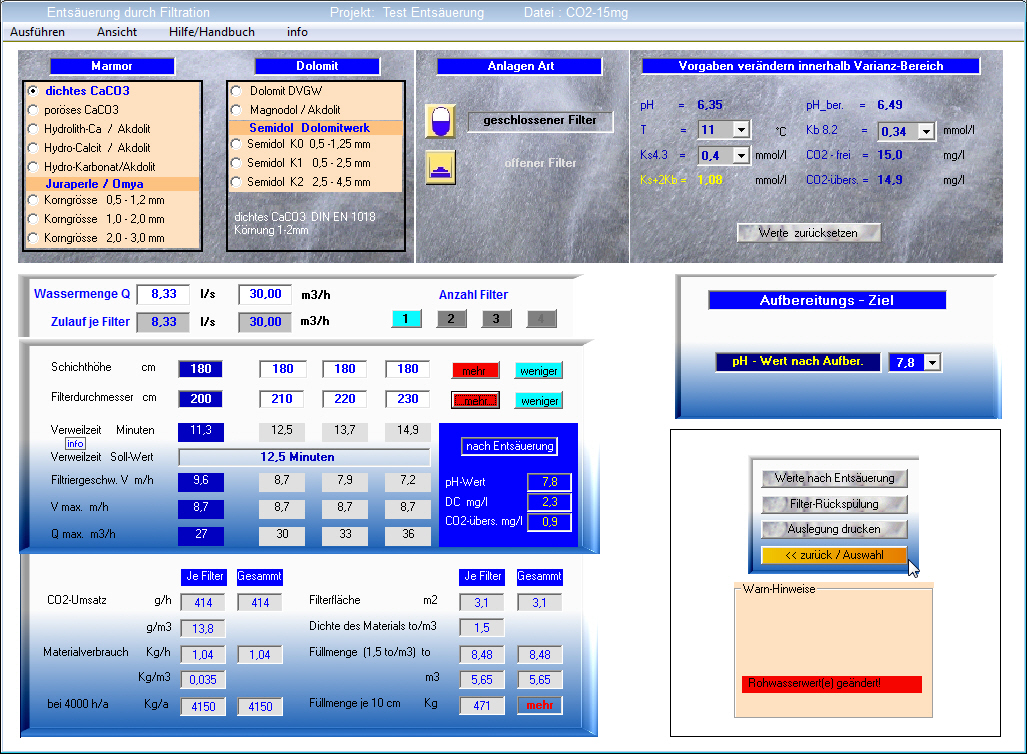
Task: Select filter count 2 button
Action: click(451, 319)
